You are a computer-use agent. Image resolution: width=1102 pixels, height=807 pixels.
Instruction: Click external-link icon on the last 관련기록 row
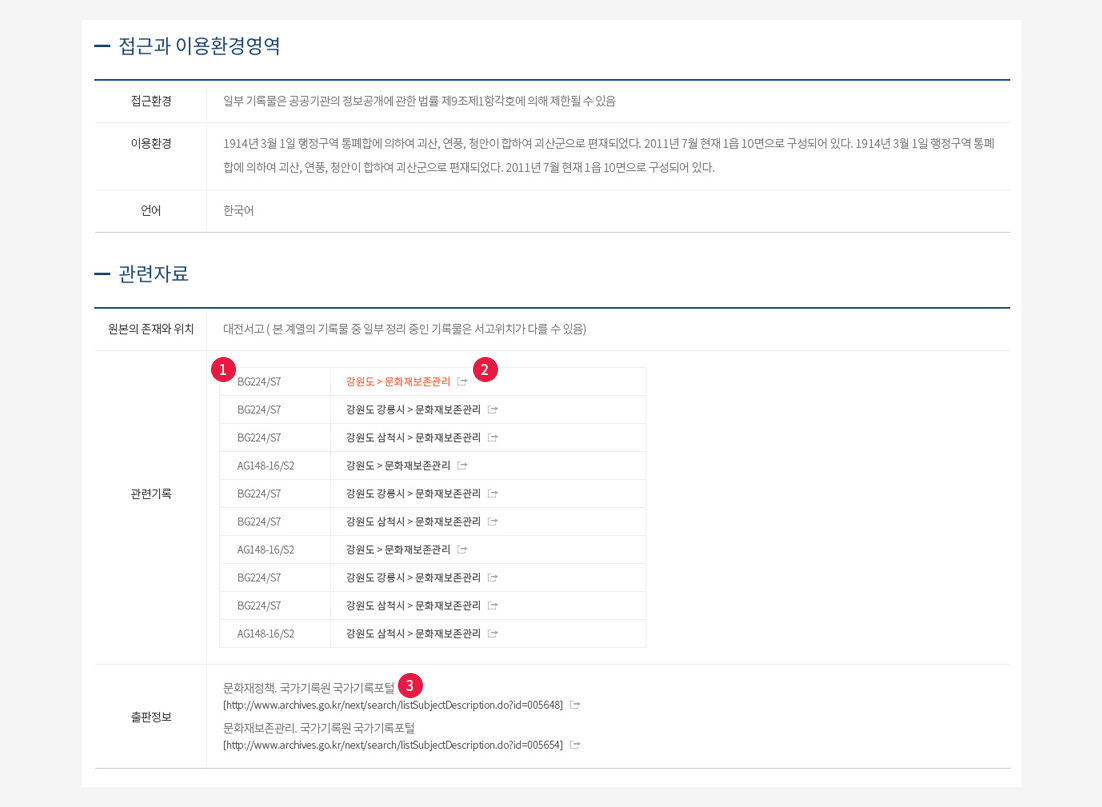(x=493, y=634)
